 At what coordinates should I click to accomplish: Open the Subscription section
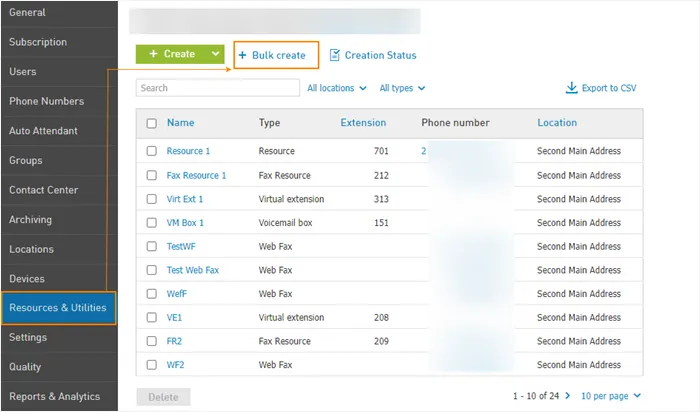coord(59,42)
